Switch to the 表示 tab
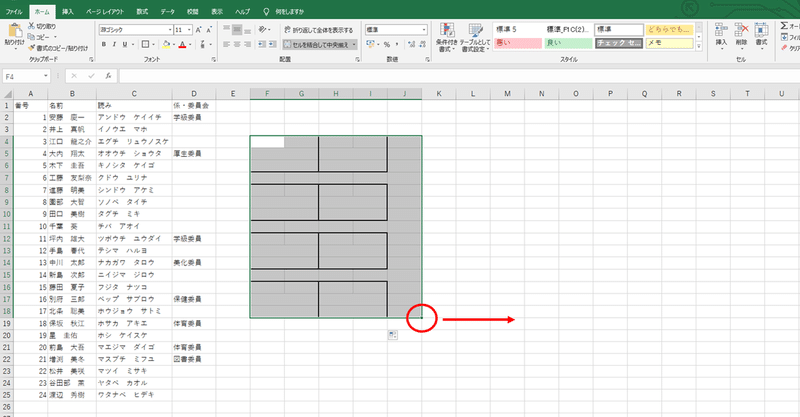Viewport: 800px width, 417px height. click(217, 11)
